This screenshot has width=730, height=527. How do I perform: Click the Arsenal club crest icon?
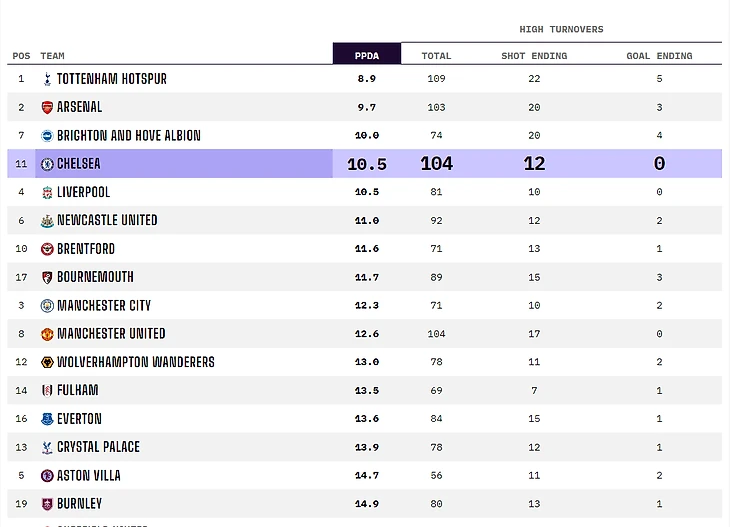click(47, 108)
